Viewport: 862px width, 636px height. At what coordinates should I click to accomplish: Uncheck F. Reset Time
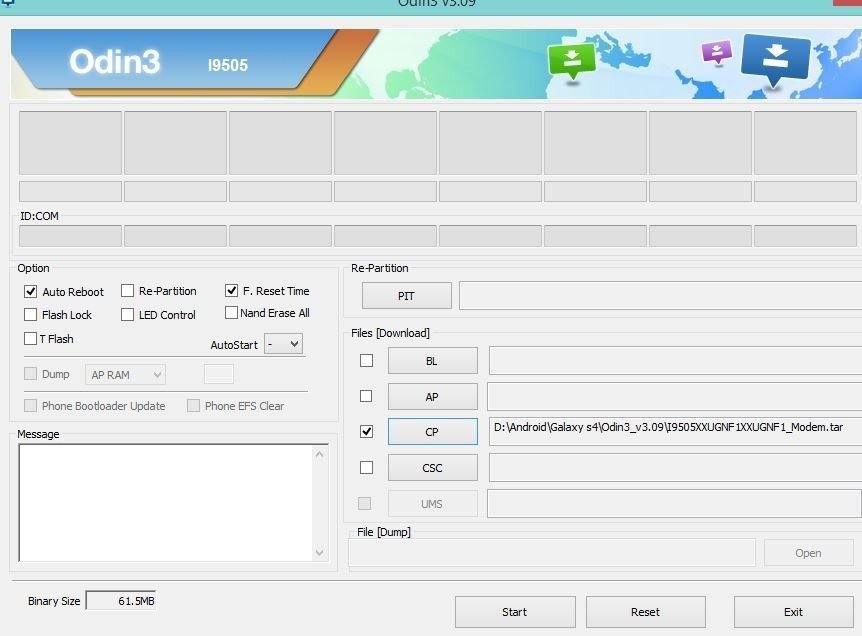click(x=231, y=290)
